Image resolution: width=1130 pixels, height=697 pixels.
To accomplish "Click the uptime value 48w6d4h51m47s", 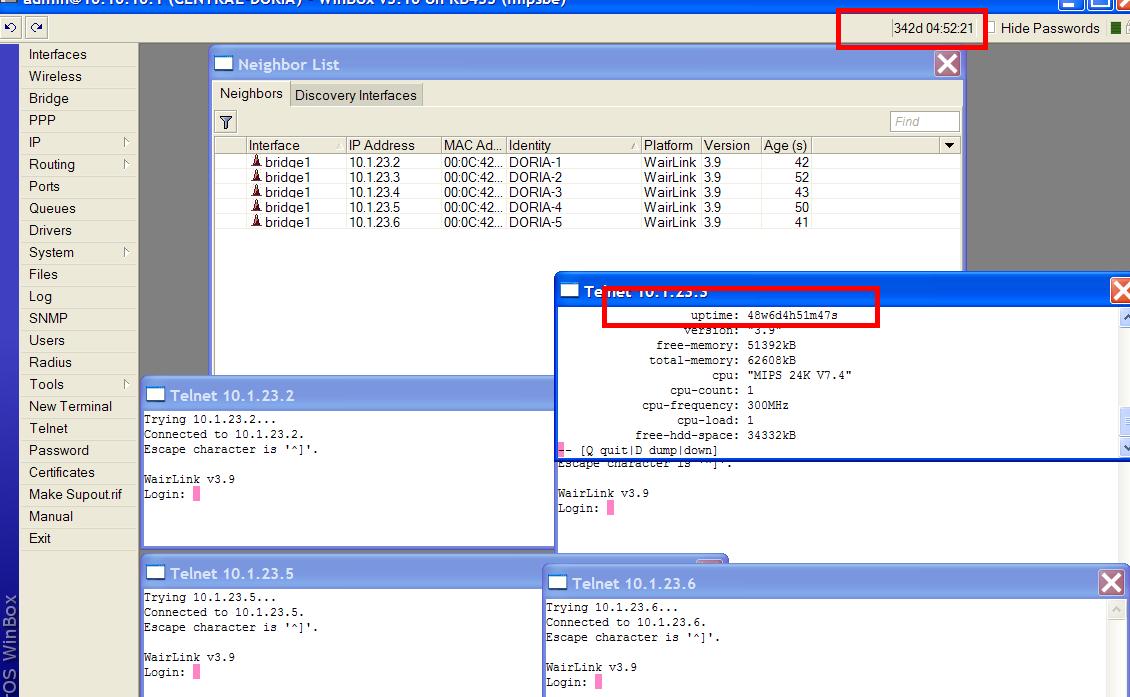I will click(792, 315).
